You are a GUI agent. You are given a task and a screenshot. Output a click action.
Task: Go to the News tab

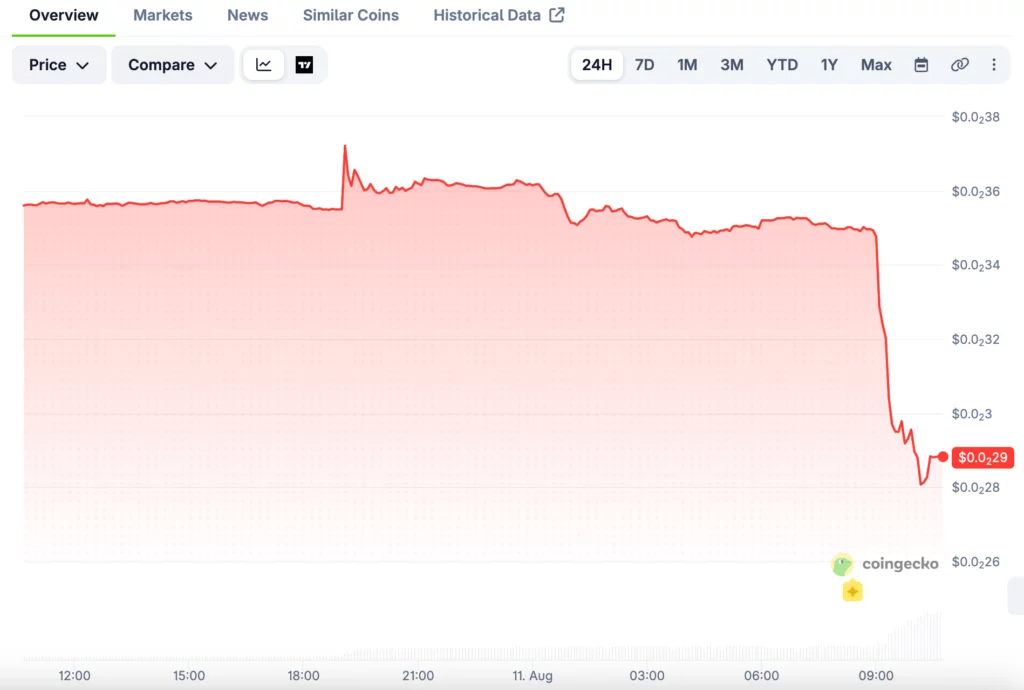248,15
